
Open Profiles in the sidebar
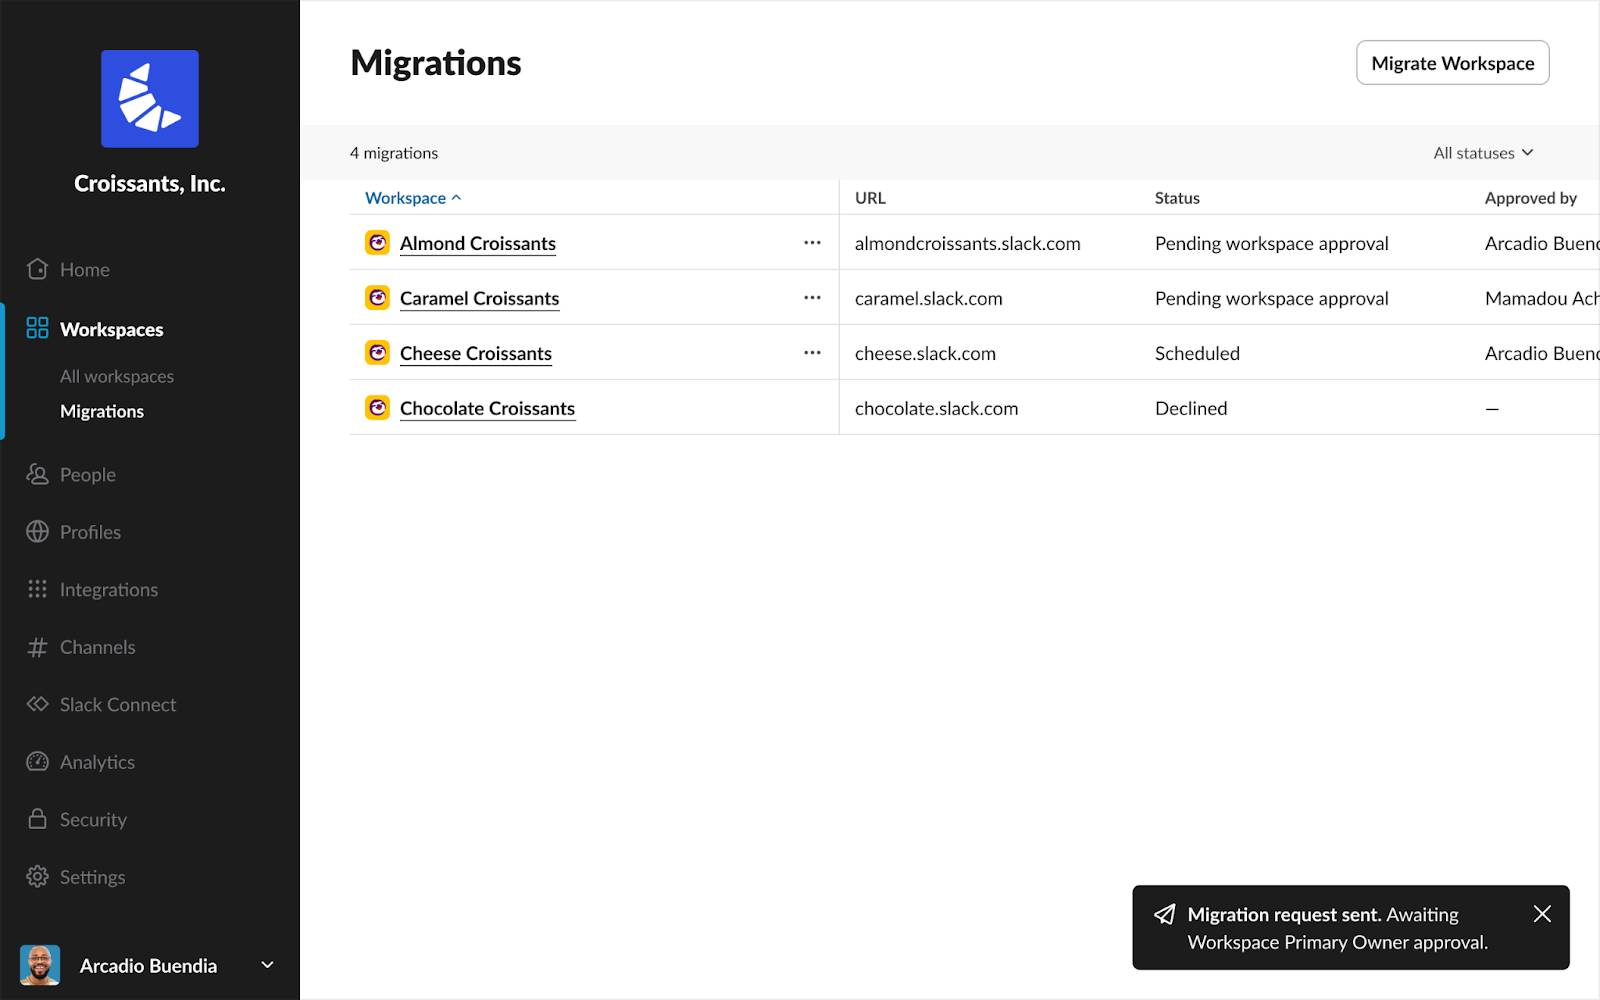(x=90, y=532)
